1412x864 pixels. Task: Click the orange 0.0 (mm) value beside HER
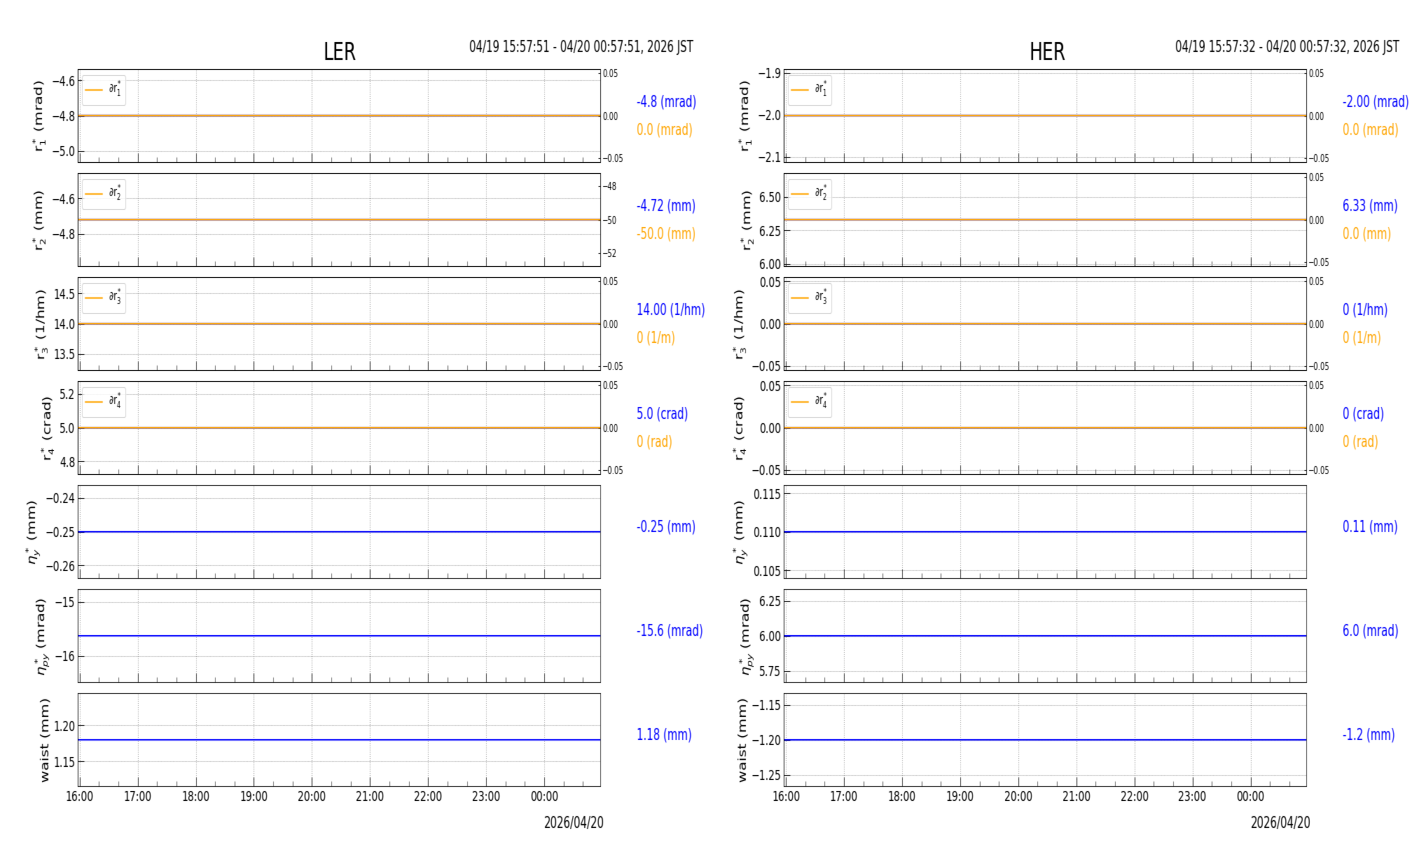click(x=1366, y=234)
